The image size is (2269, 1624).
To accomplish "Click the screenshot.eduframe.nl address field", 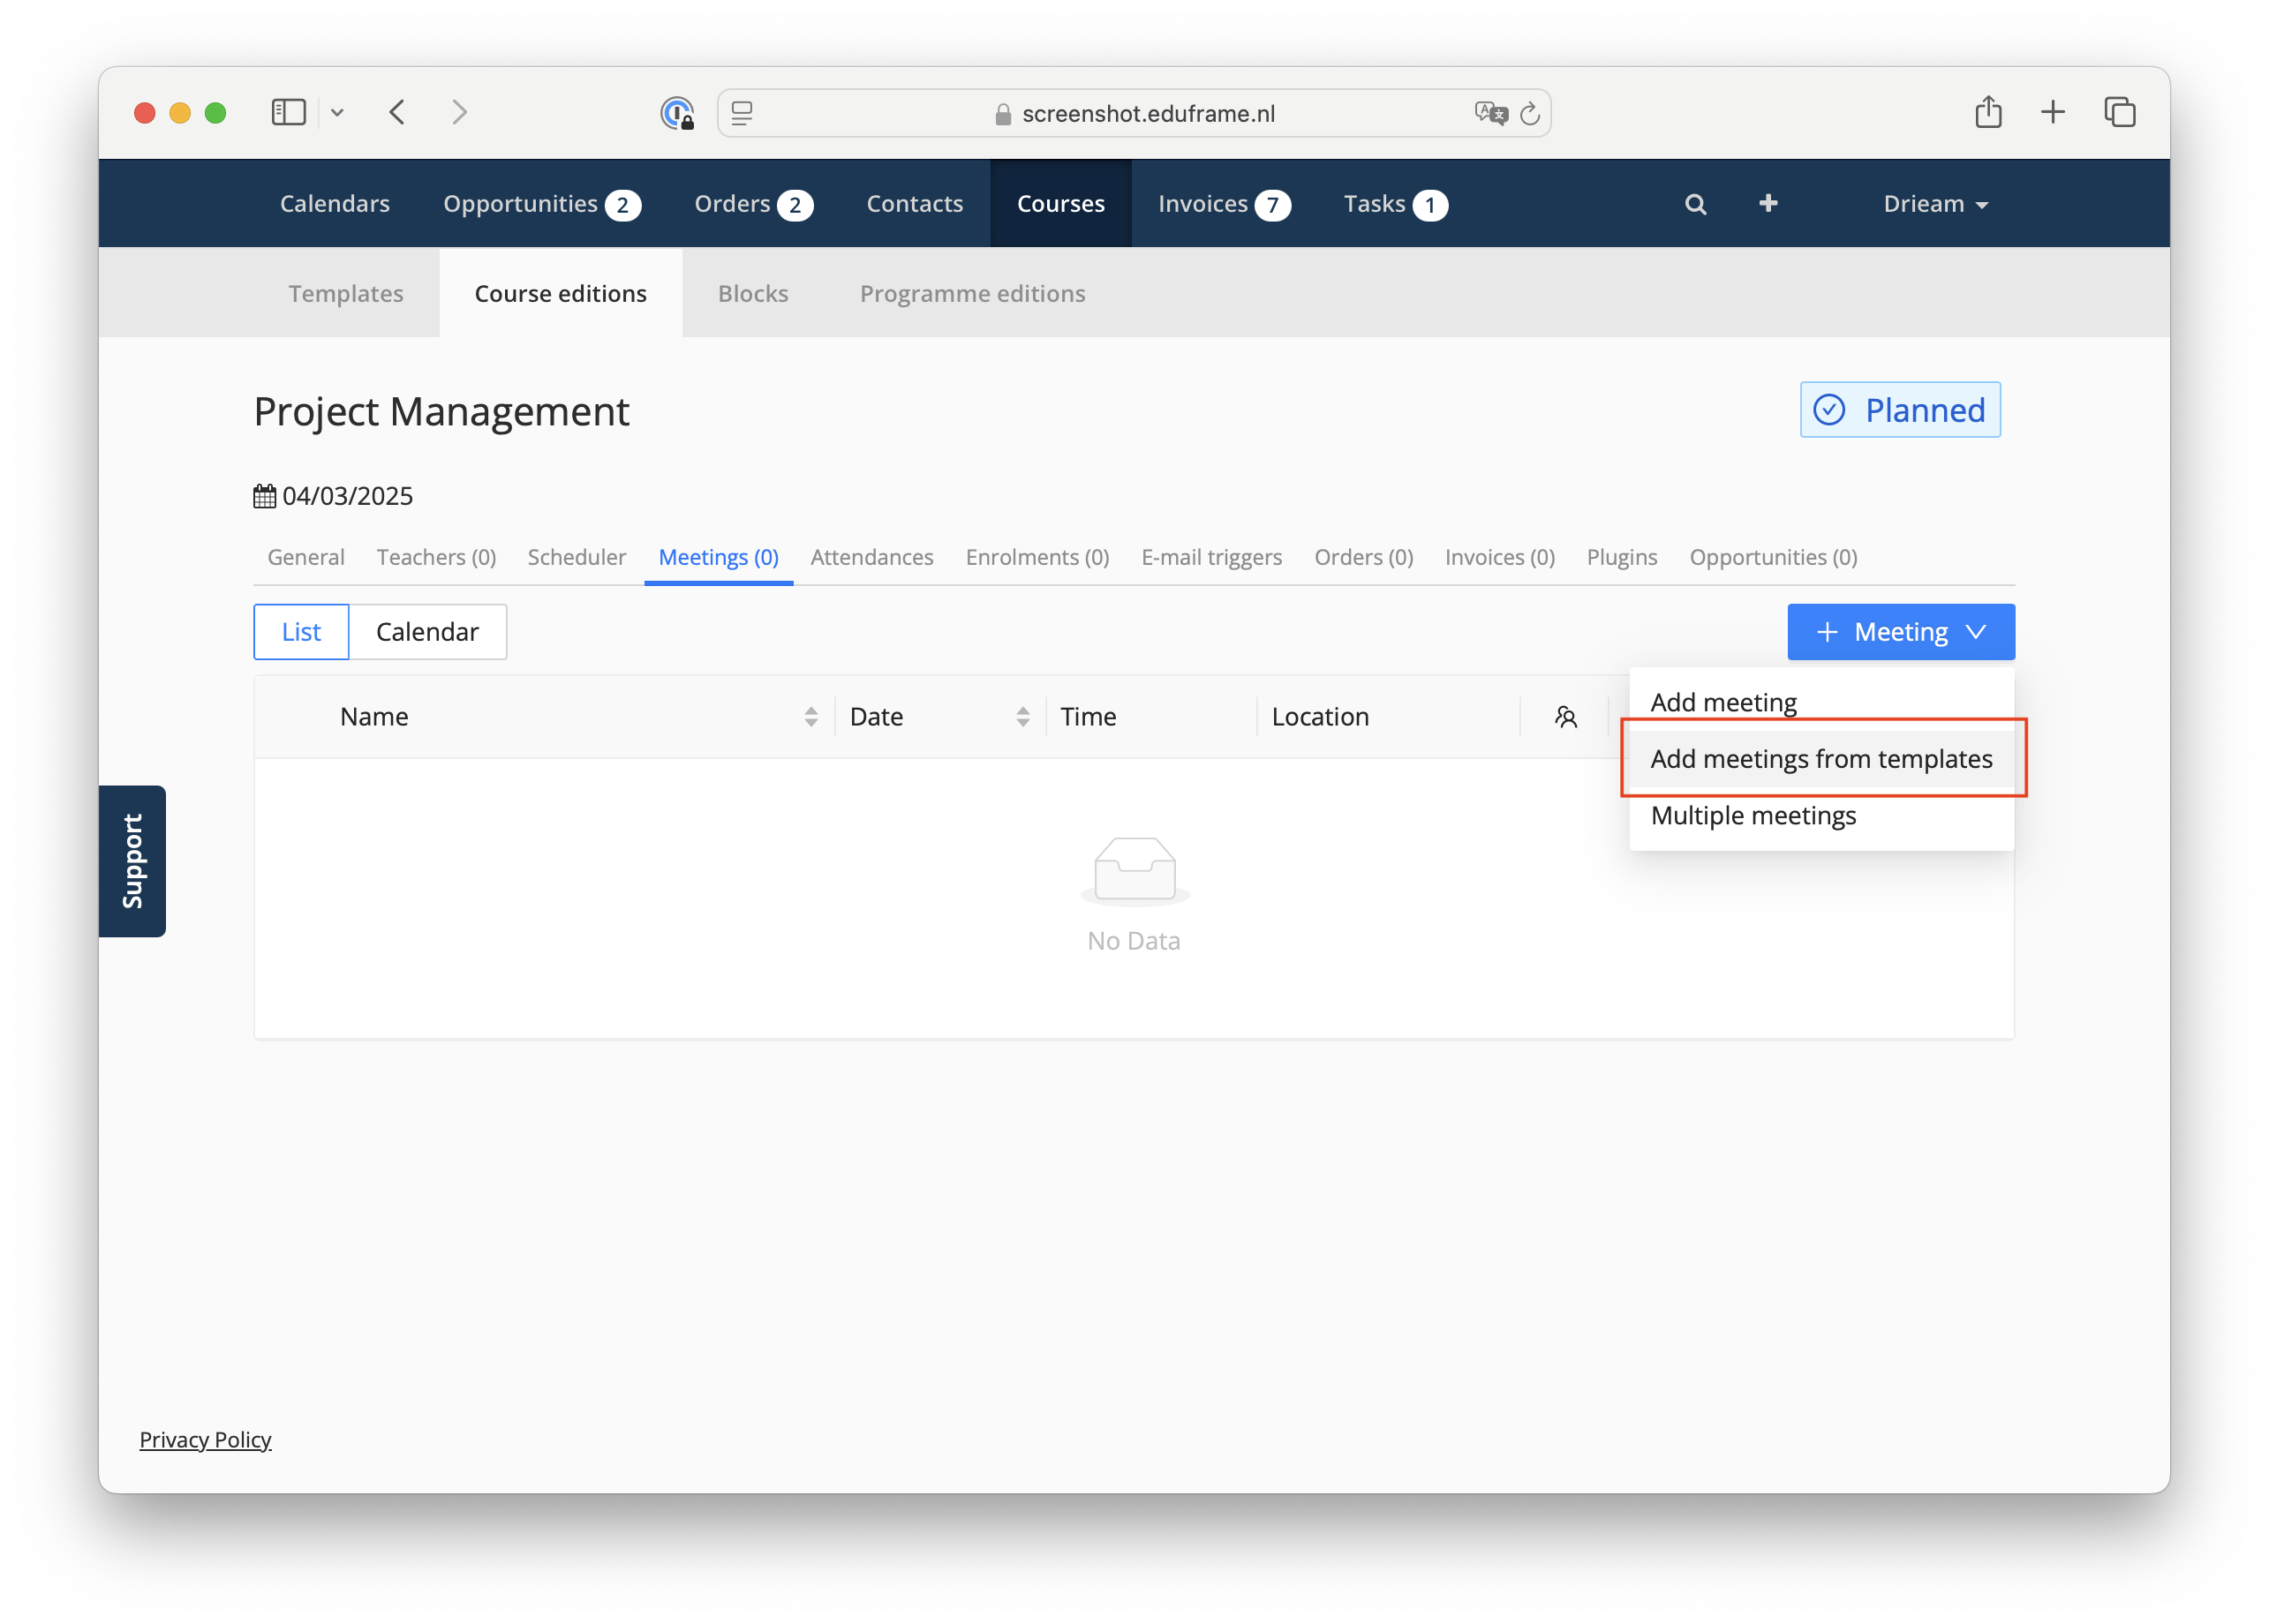I will 1134,113.
